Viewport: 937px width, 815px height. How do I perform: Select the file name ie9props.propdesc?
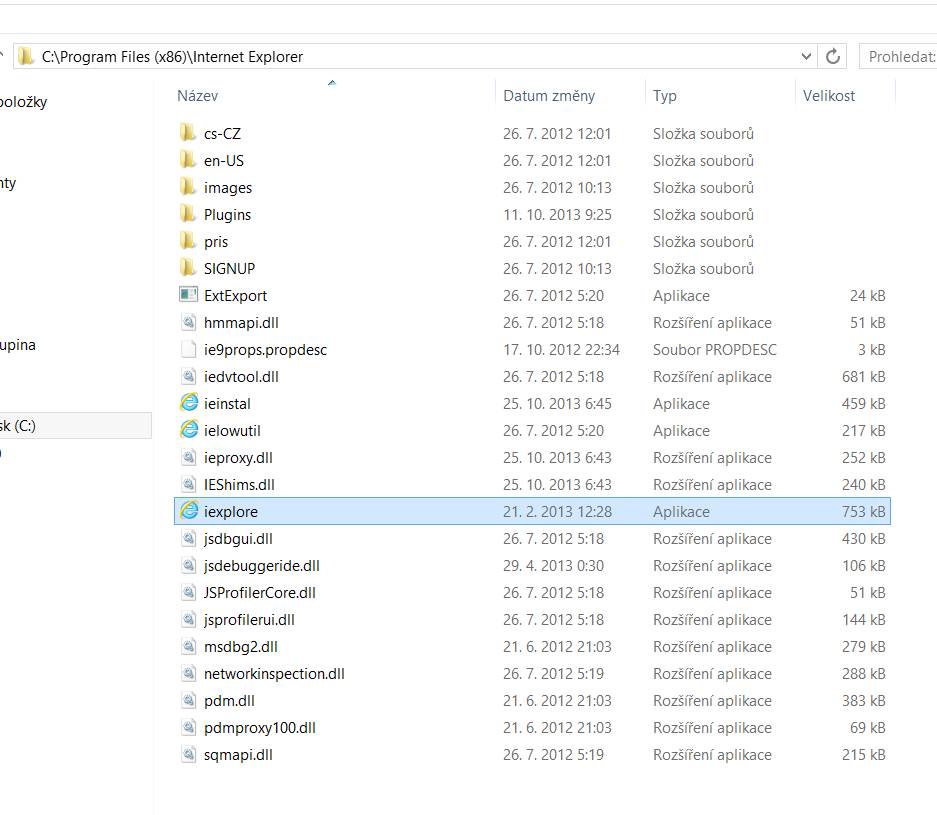point(265,350)
